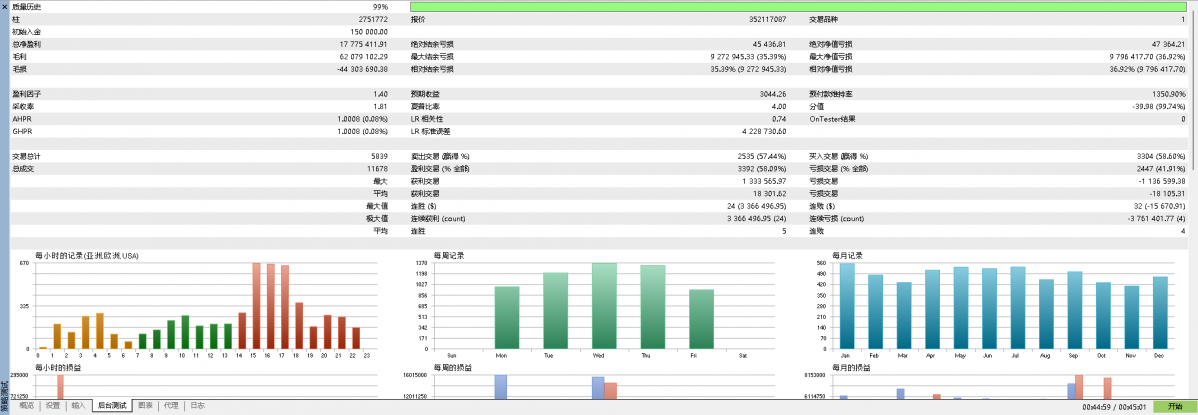This screenshot has width=1198, height=415.
Task: Select ticks value 352117087
Action: pyautogui.click(x=768, y=19)
